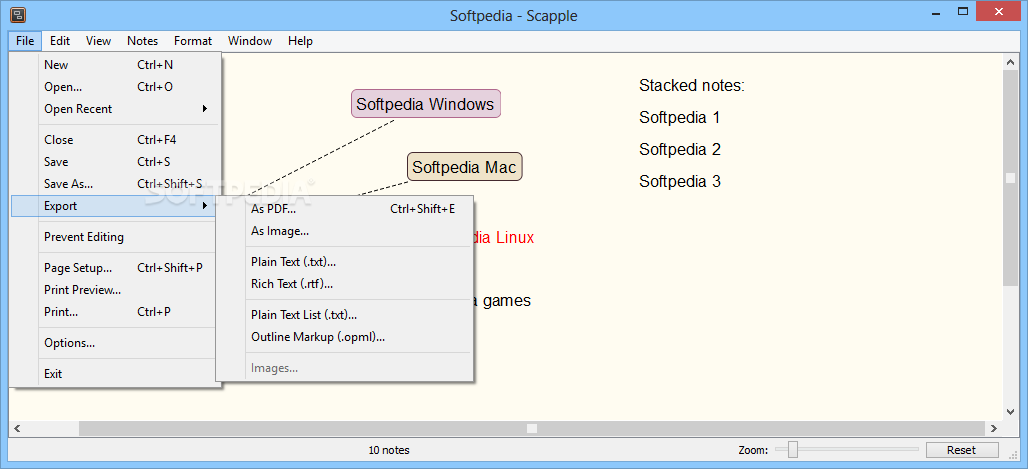Expand the Open Recent submenu

115,109
